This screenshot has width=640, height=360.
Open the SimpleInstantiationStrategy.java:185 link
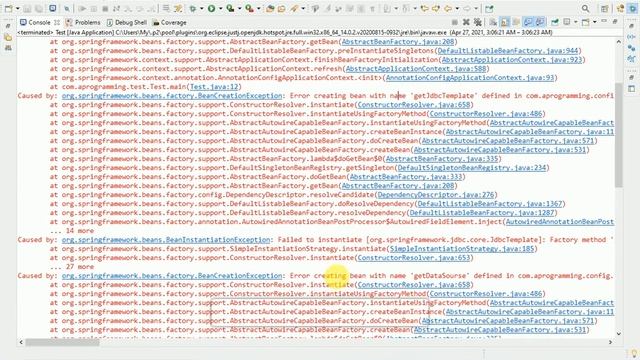point(462,249)
